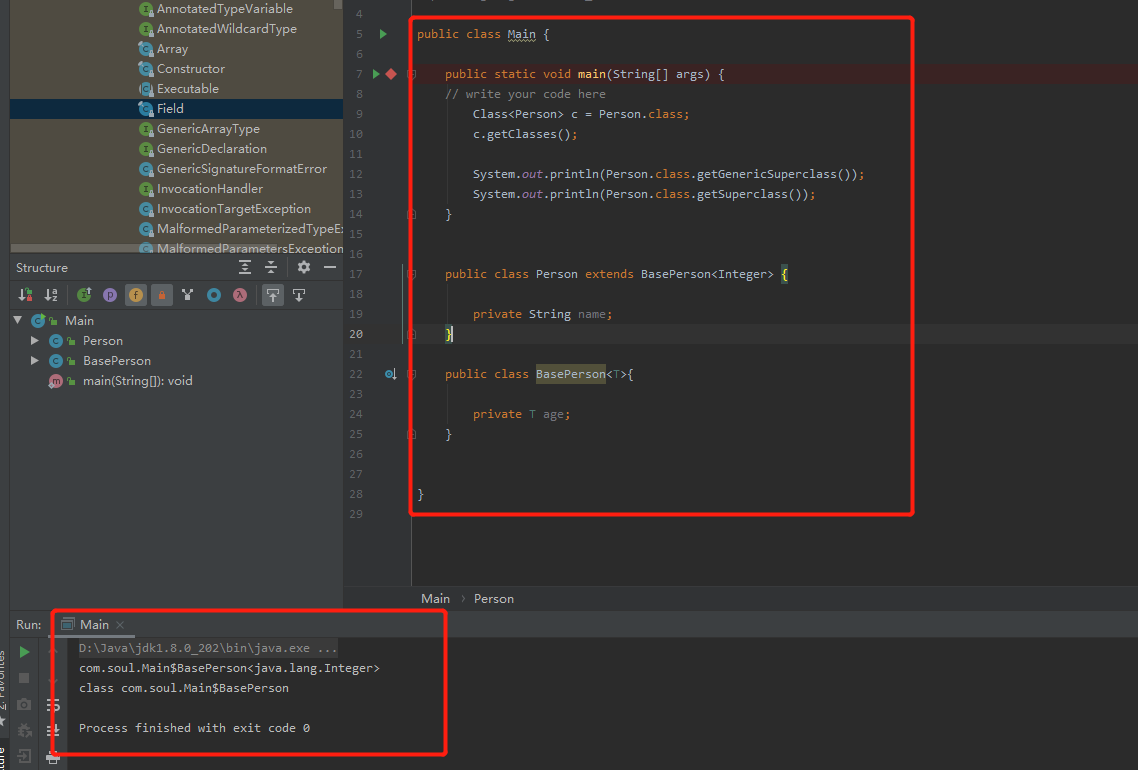The image size is (1138, 770).
Task: Select GenericArrayType in project tree
Action: coord(208,128)
